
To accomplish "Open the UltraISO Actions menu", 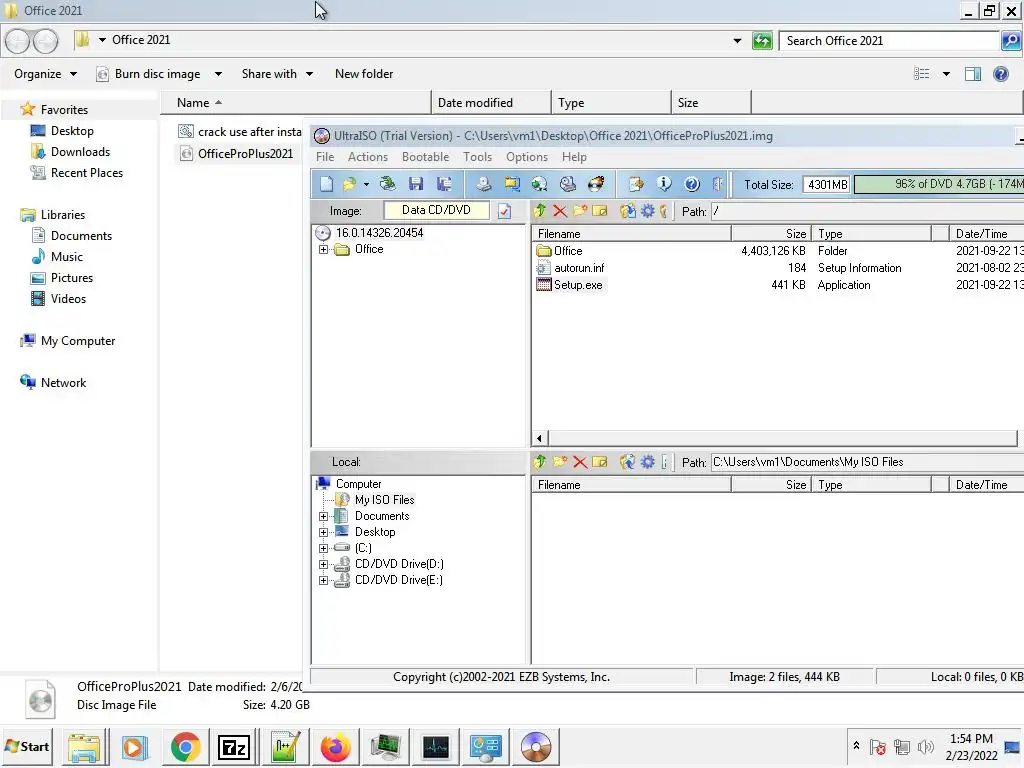I will 368,157.
